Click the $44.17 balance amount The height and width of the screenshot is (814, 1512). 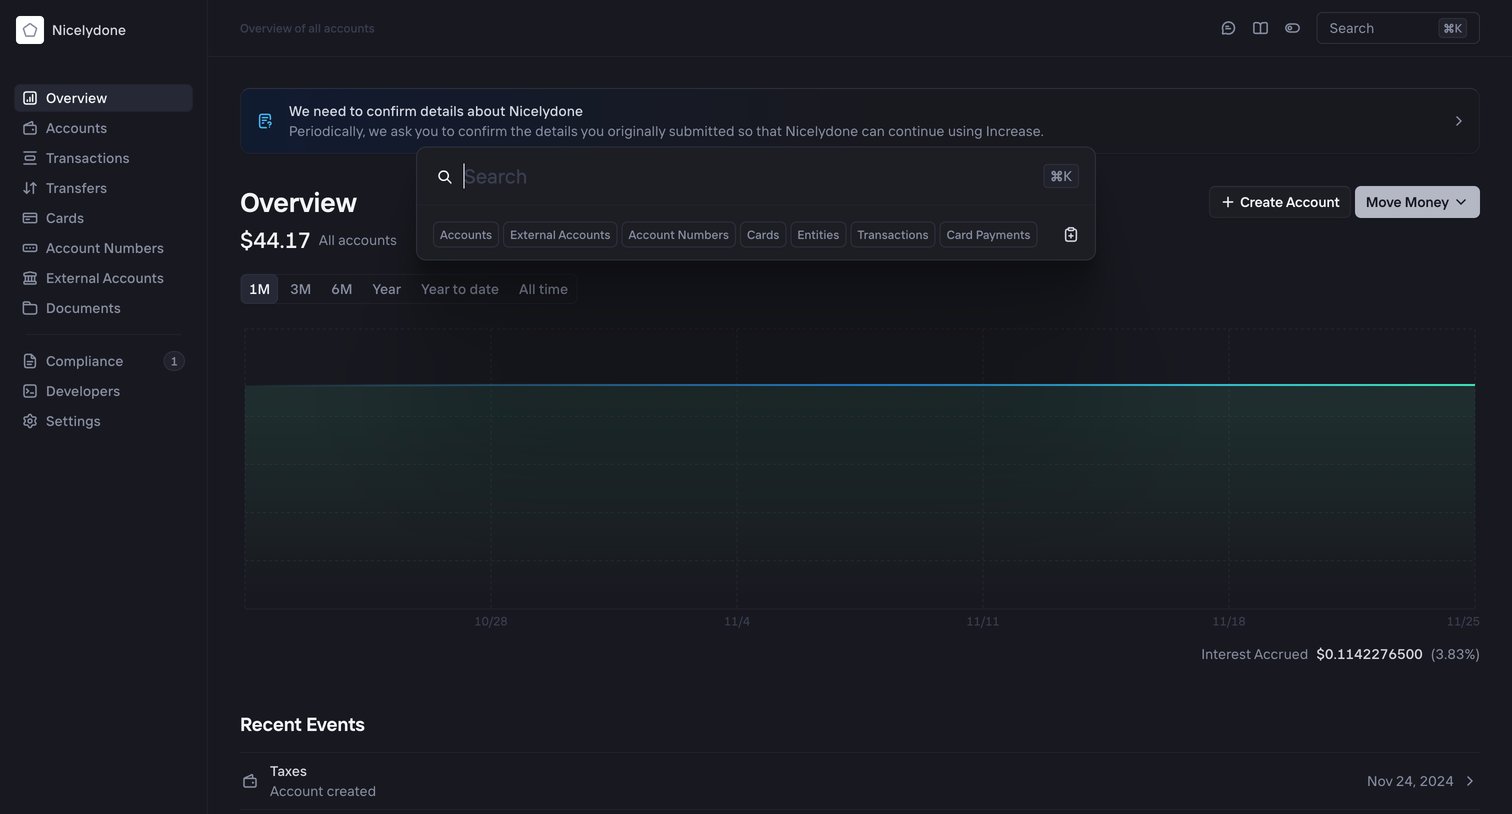click(x=275, y=240)
